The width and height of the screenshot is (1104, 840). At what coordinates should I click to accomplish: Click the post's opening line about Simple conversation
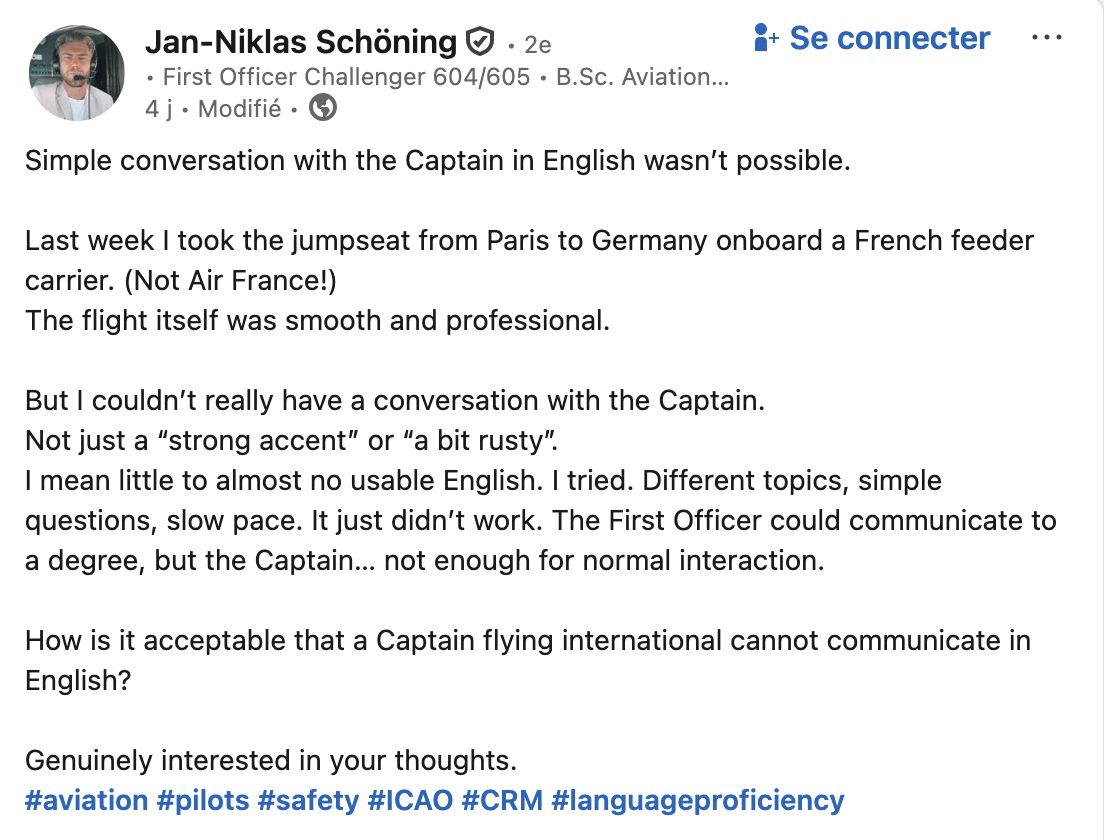[x=437, y=161]
